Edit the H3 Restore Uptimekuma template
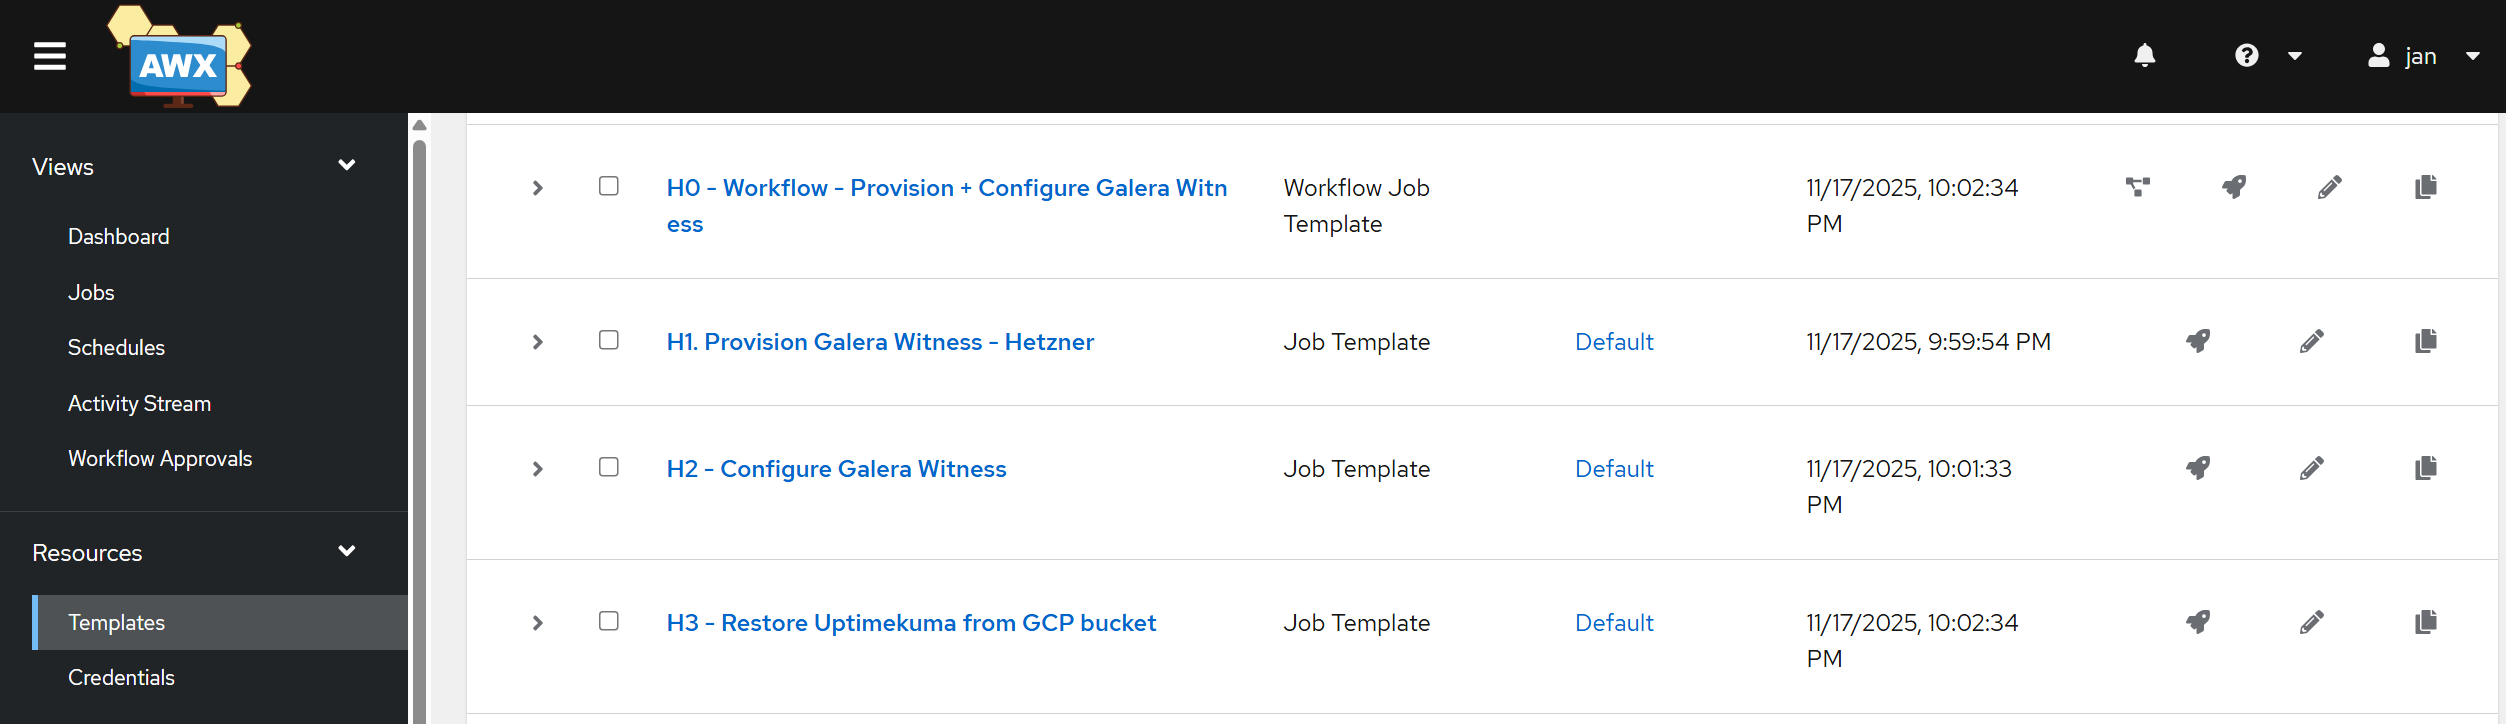 2311,622
